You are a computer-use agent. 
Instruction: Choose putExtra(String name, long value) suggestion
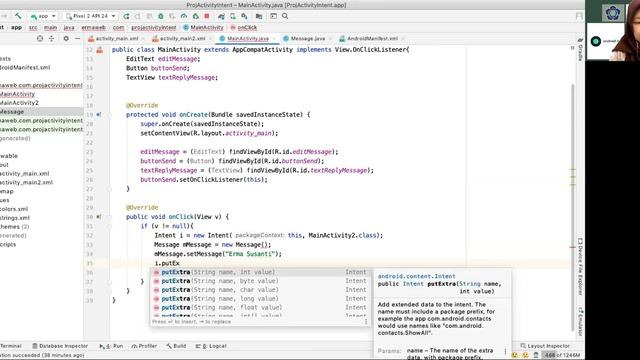point(260,299)
